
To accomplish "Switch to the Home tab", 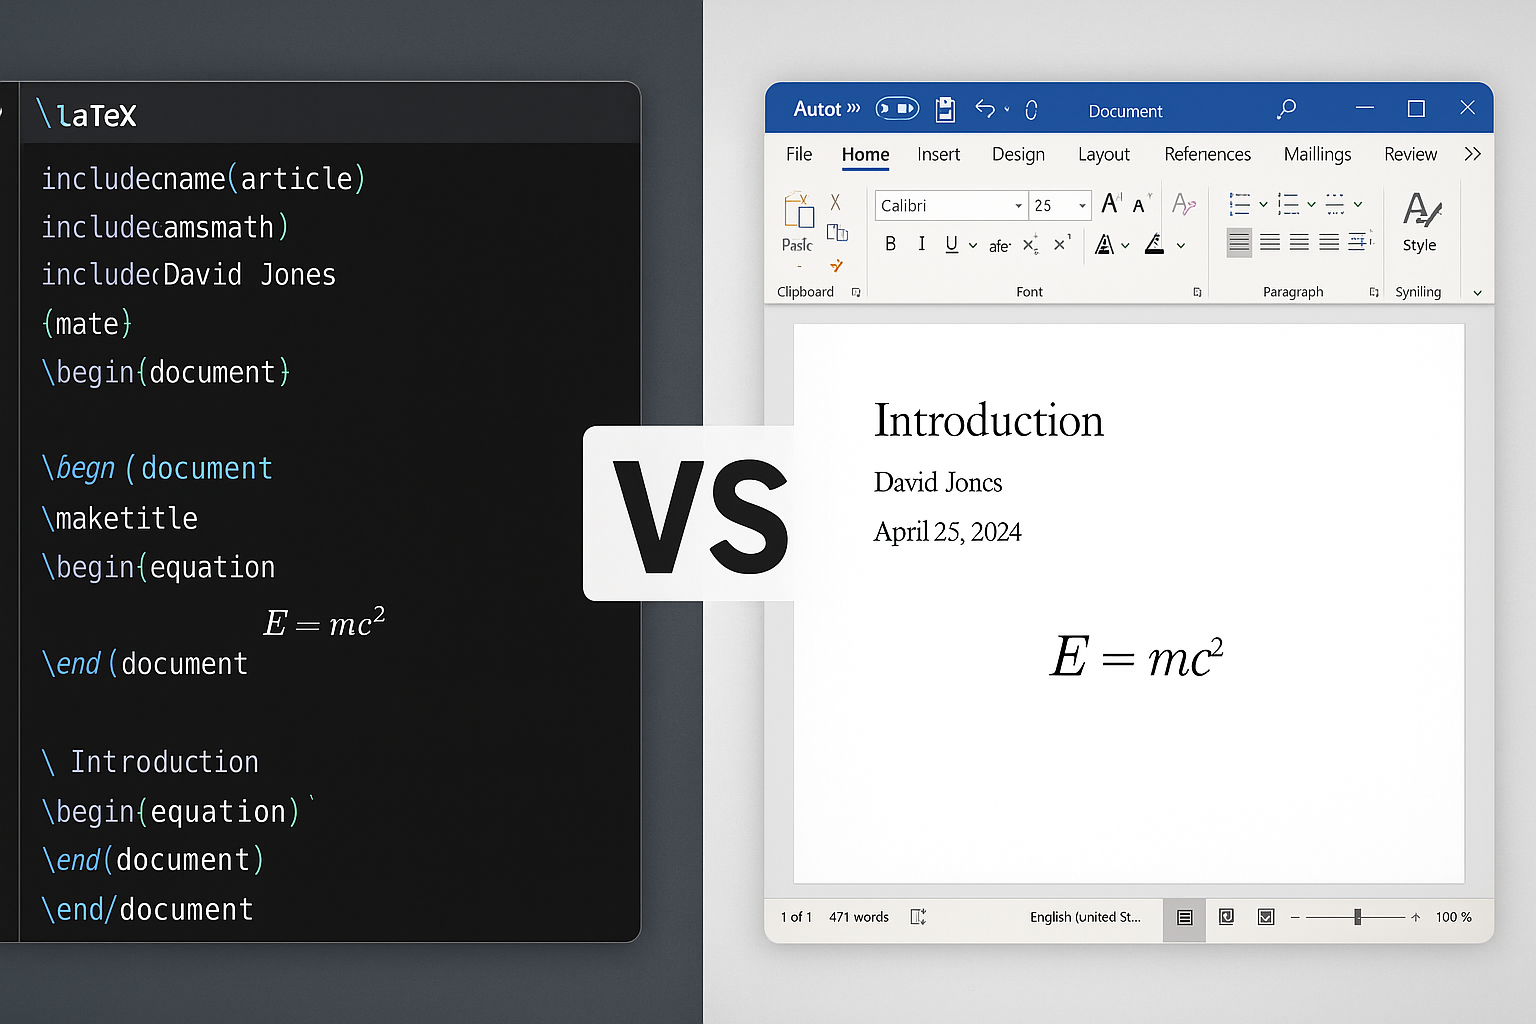I will [x=865, y=154].
